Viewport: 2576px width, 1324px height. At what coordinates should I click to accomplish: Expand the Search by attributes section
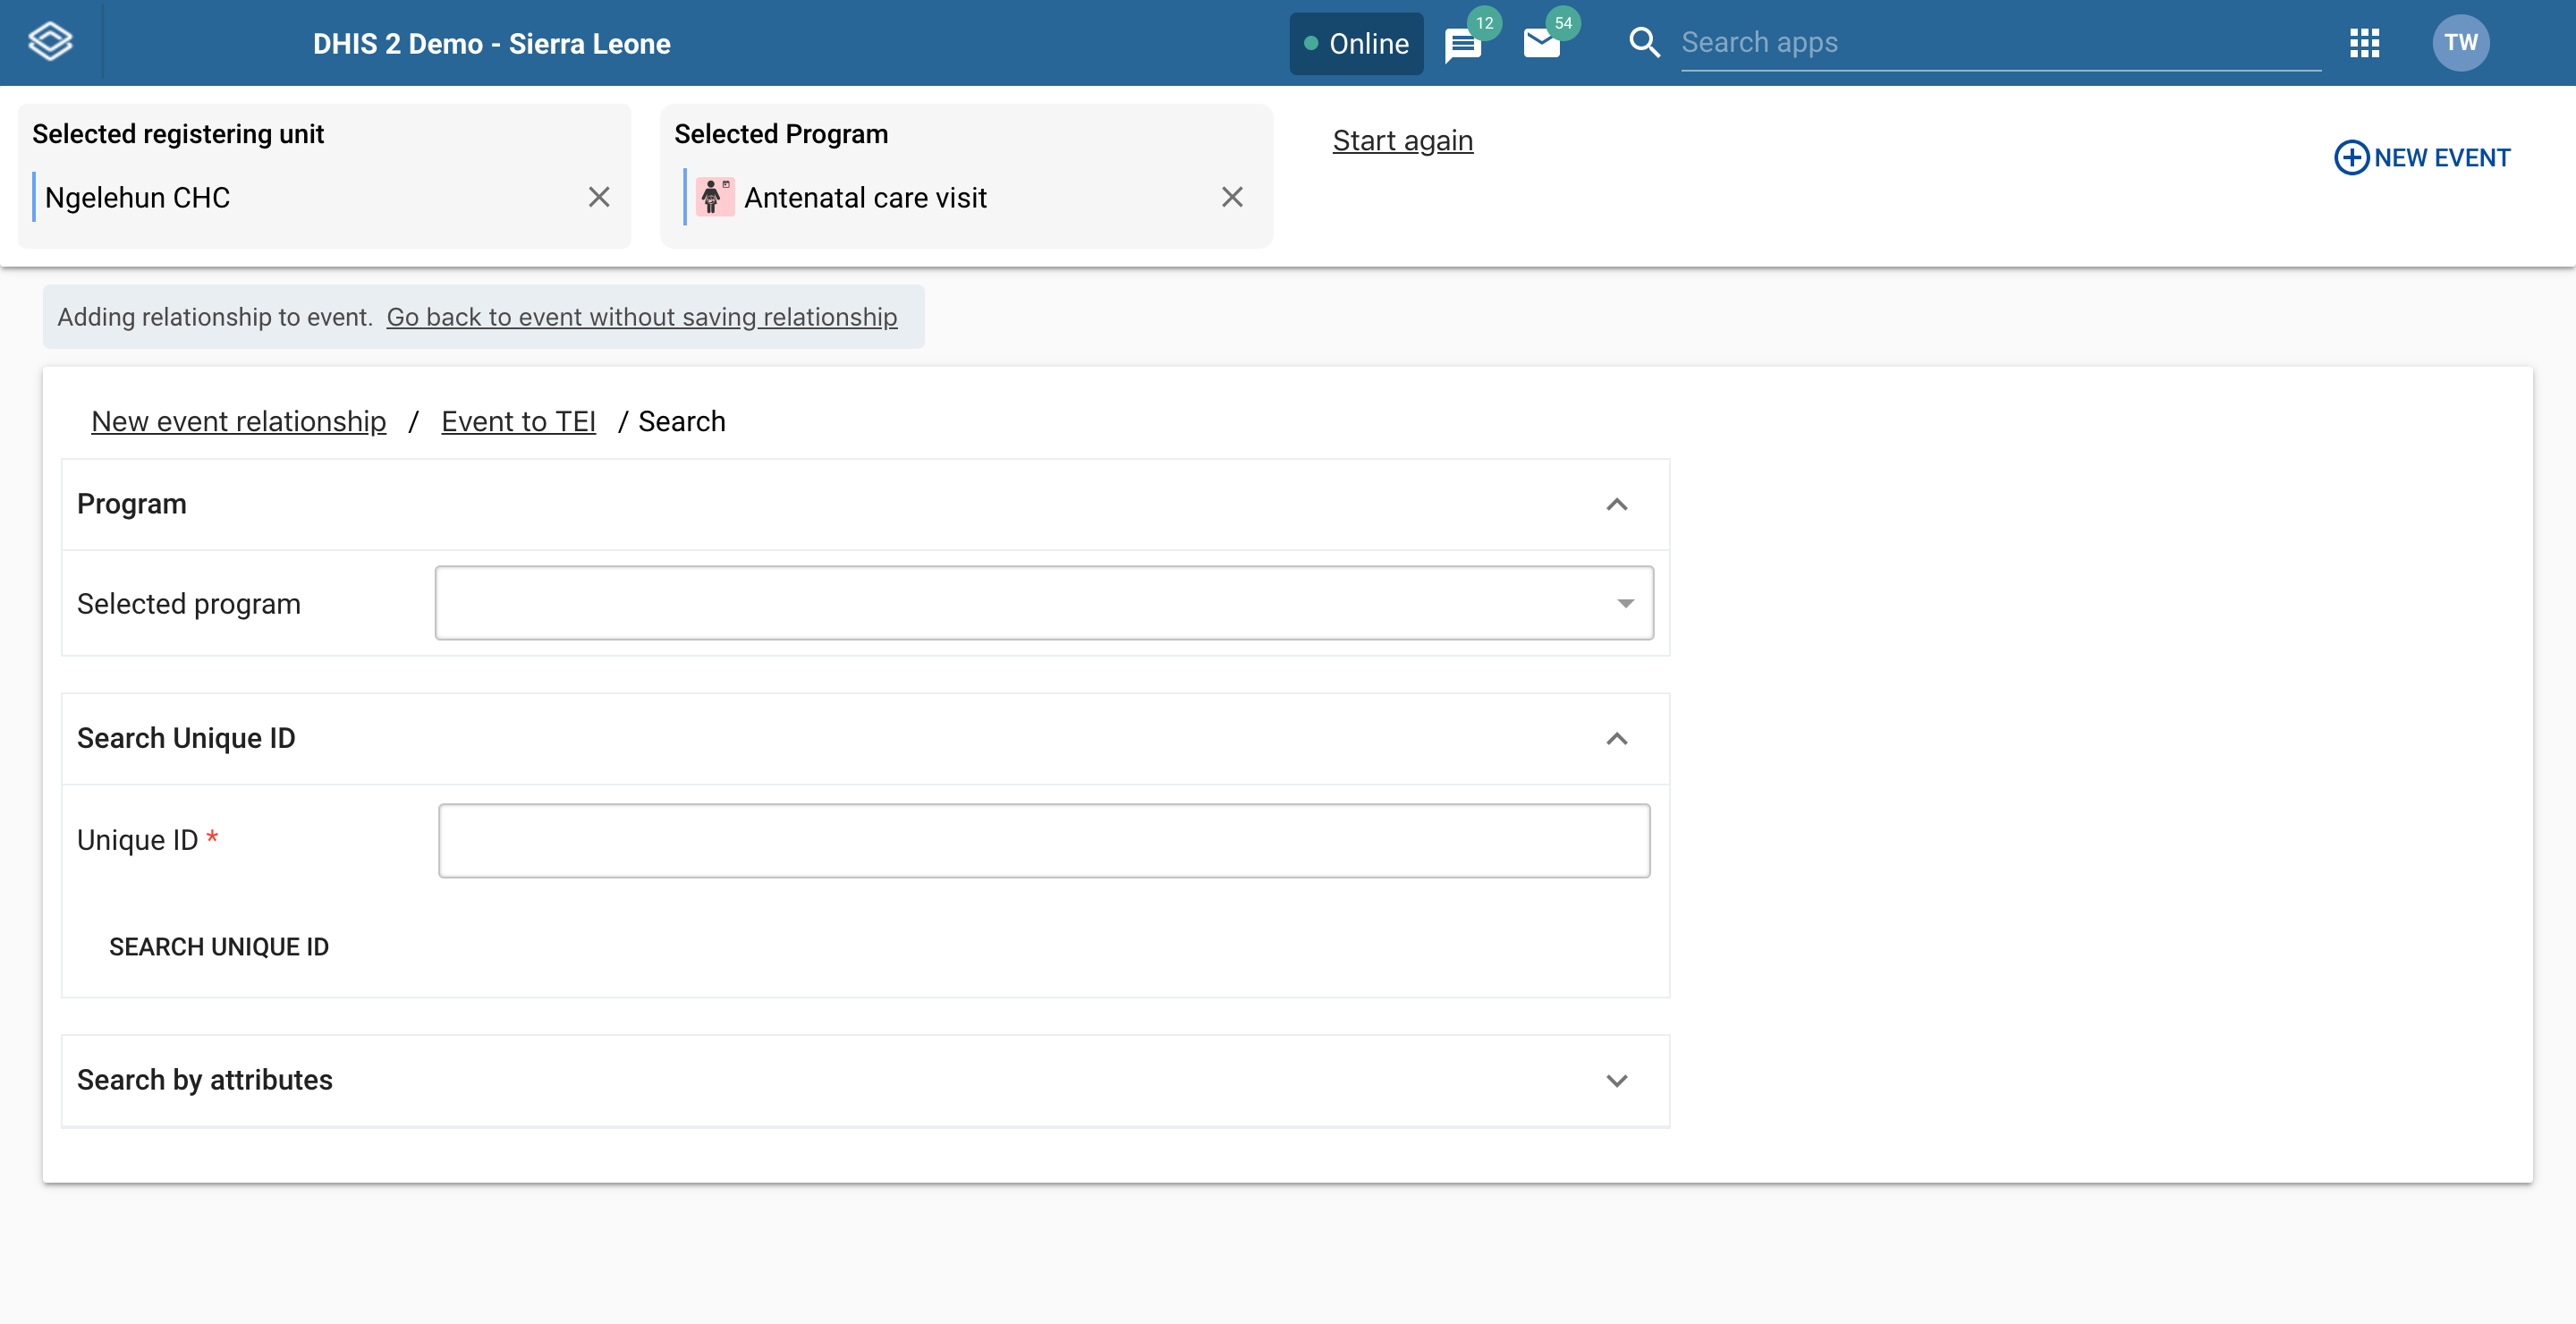1616,1081
